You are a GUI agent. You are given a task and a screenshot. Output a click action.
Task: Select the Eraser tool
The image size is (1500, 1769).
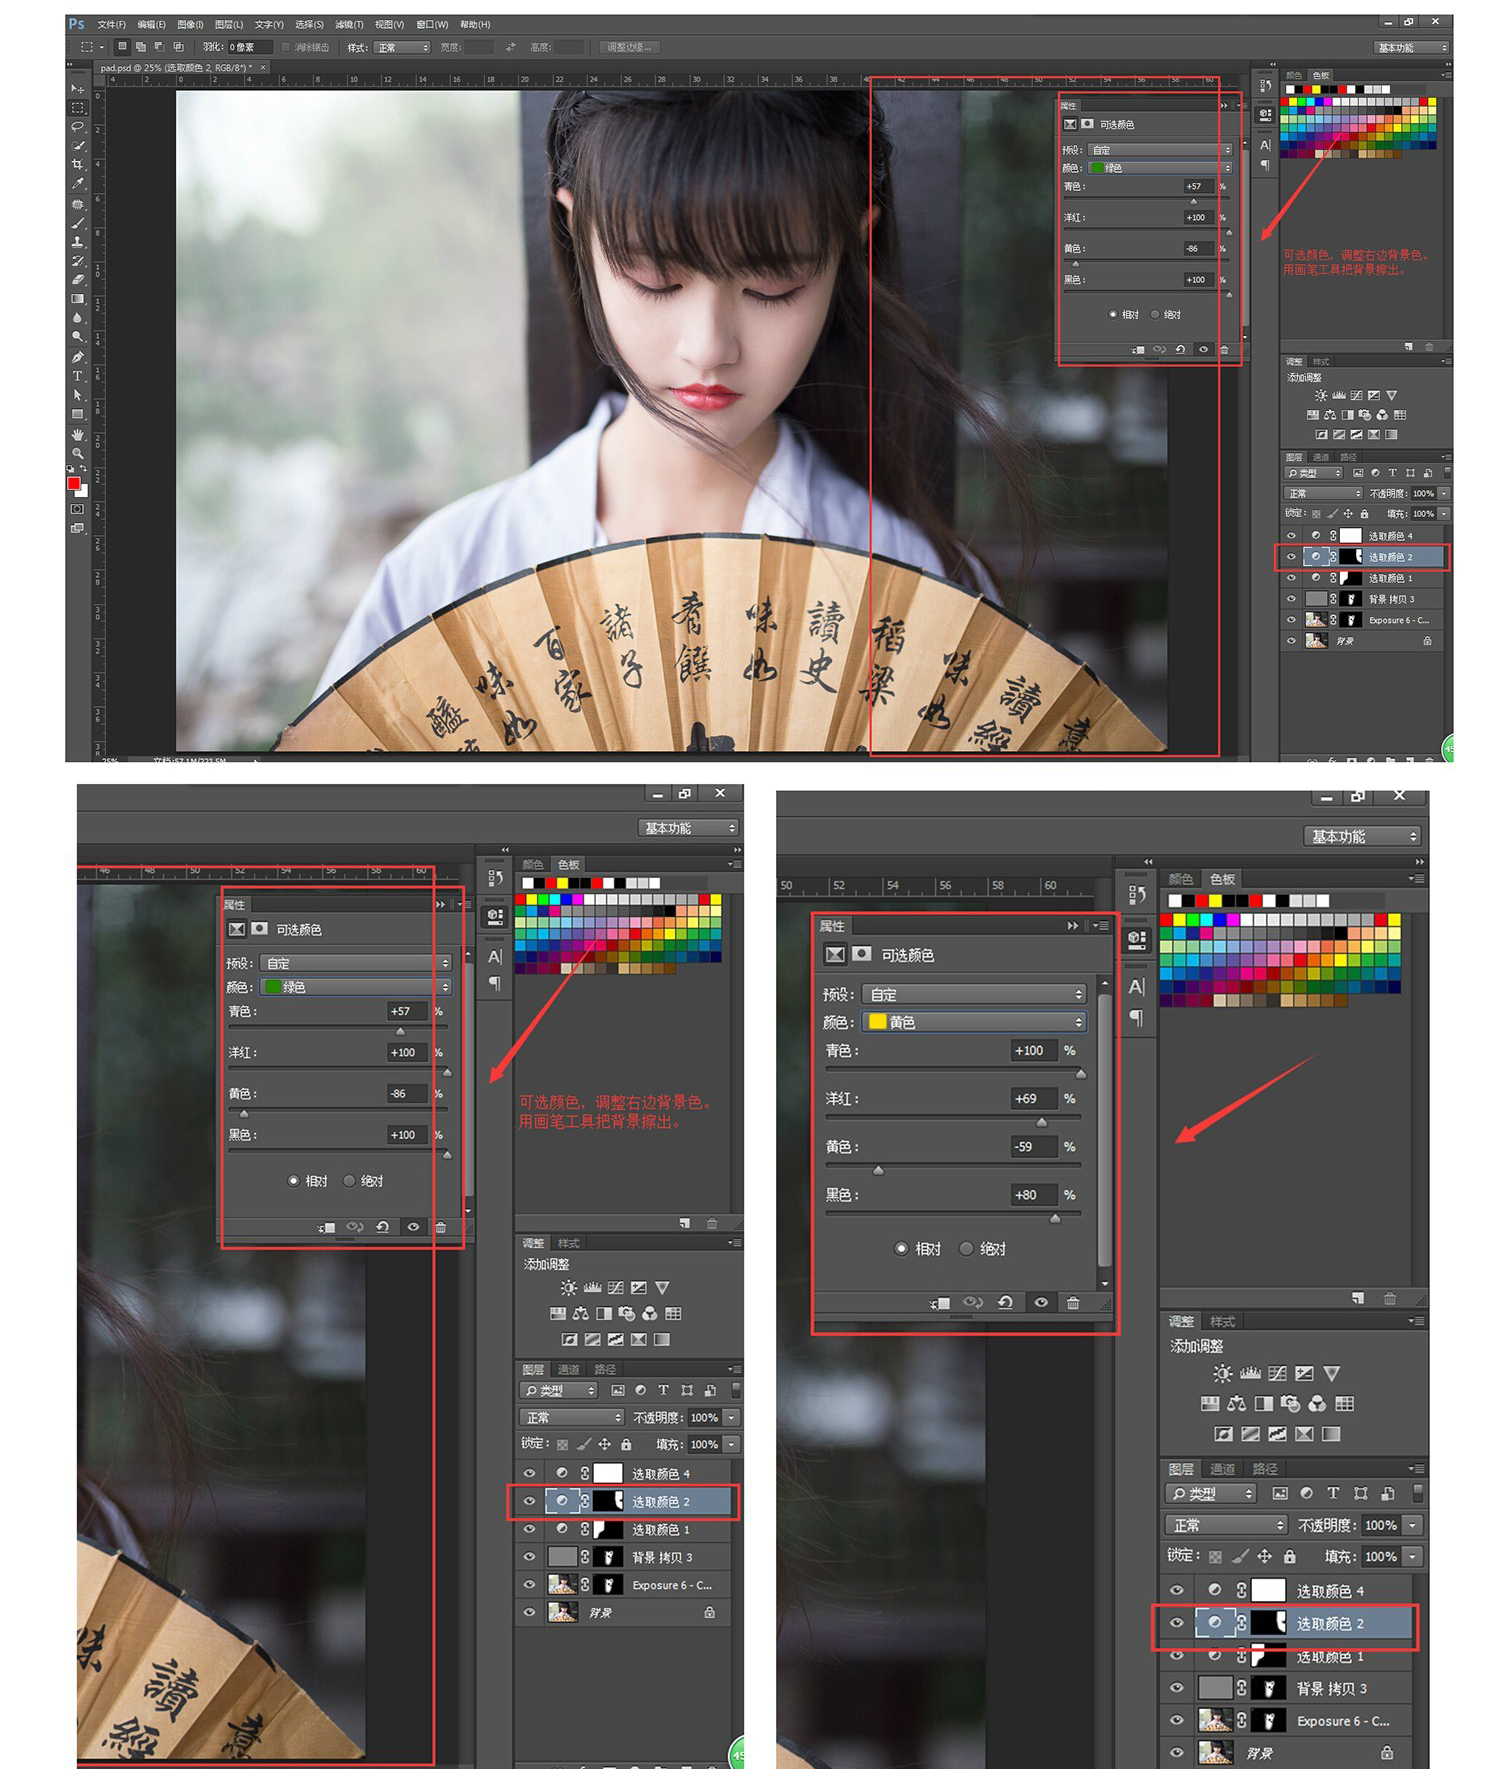pos(77,280)
